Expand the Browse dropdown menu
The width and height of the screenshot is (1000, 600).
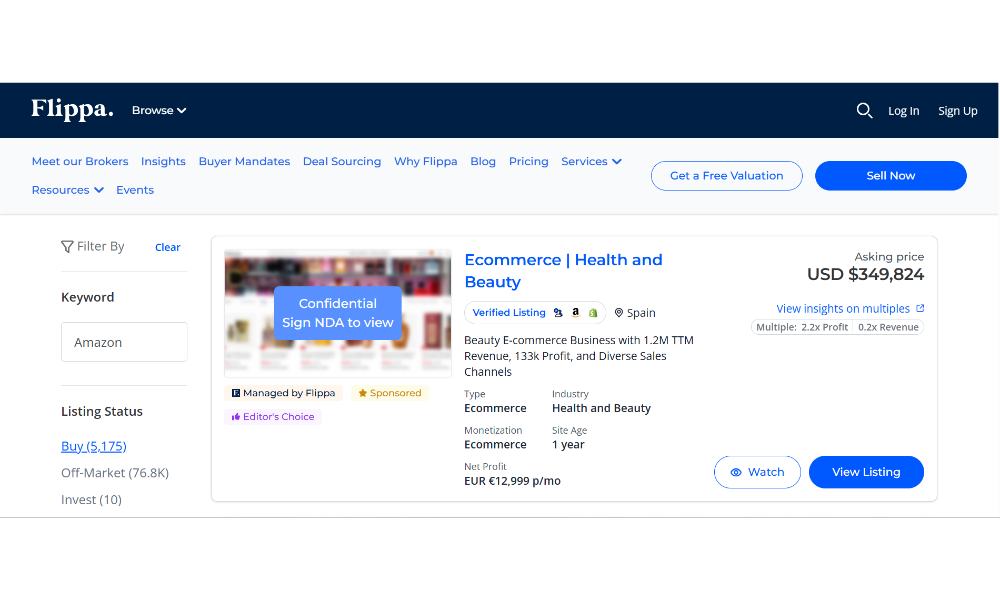pos(159,110)
